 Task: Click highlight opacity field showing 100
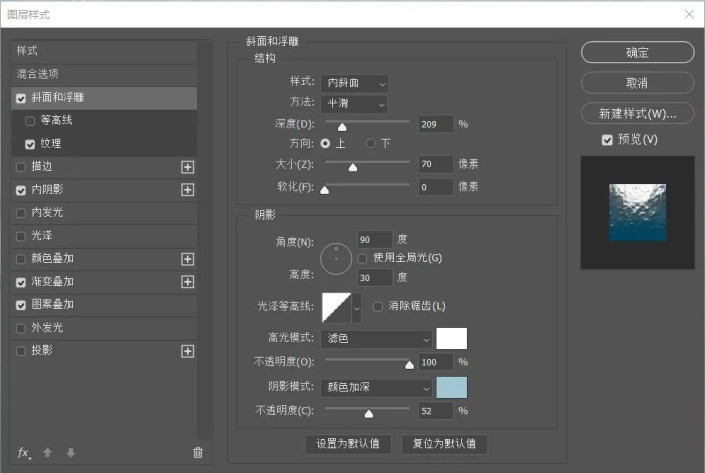[435, 362]
